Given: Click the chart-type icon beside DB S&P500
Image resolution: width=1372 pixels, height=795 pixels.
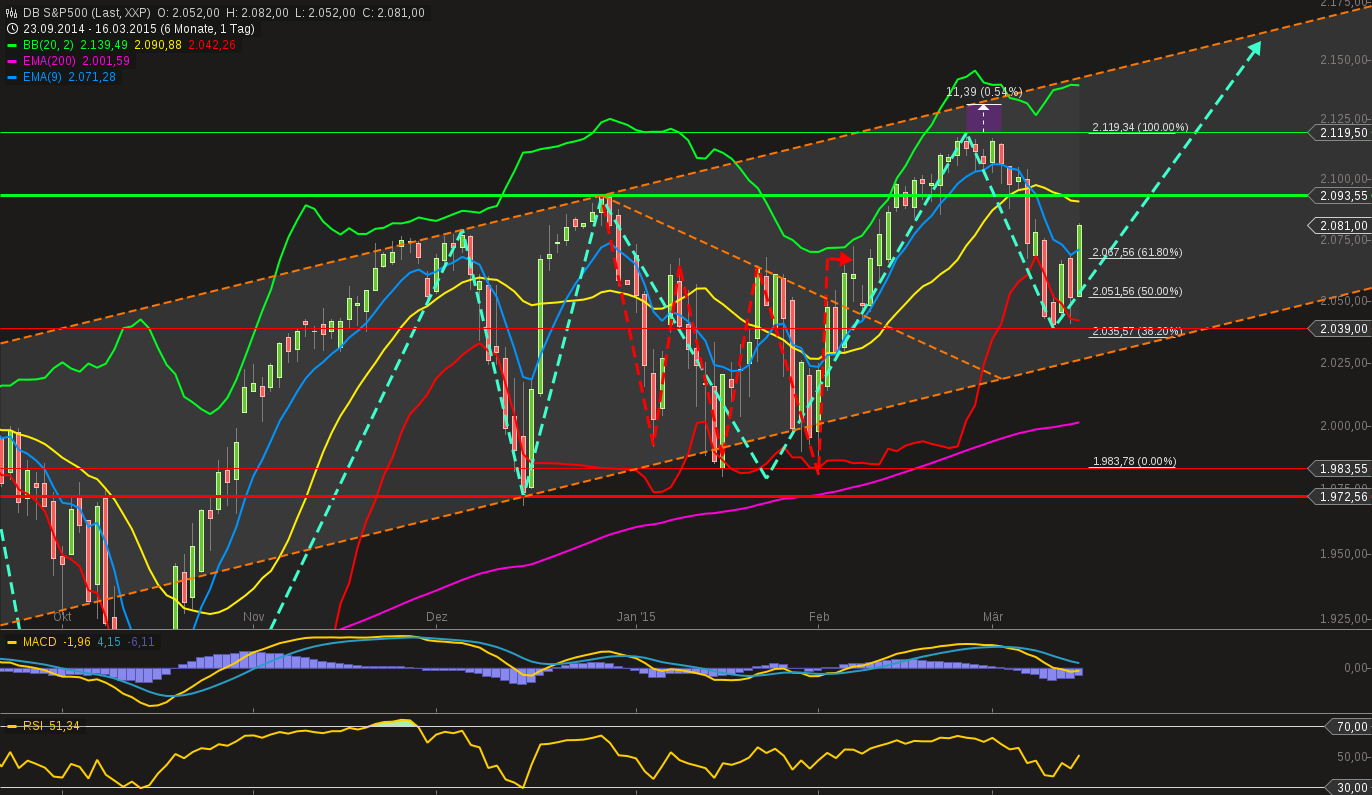Looking at the screenshot, I should (12, 13).
